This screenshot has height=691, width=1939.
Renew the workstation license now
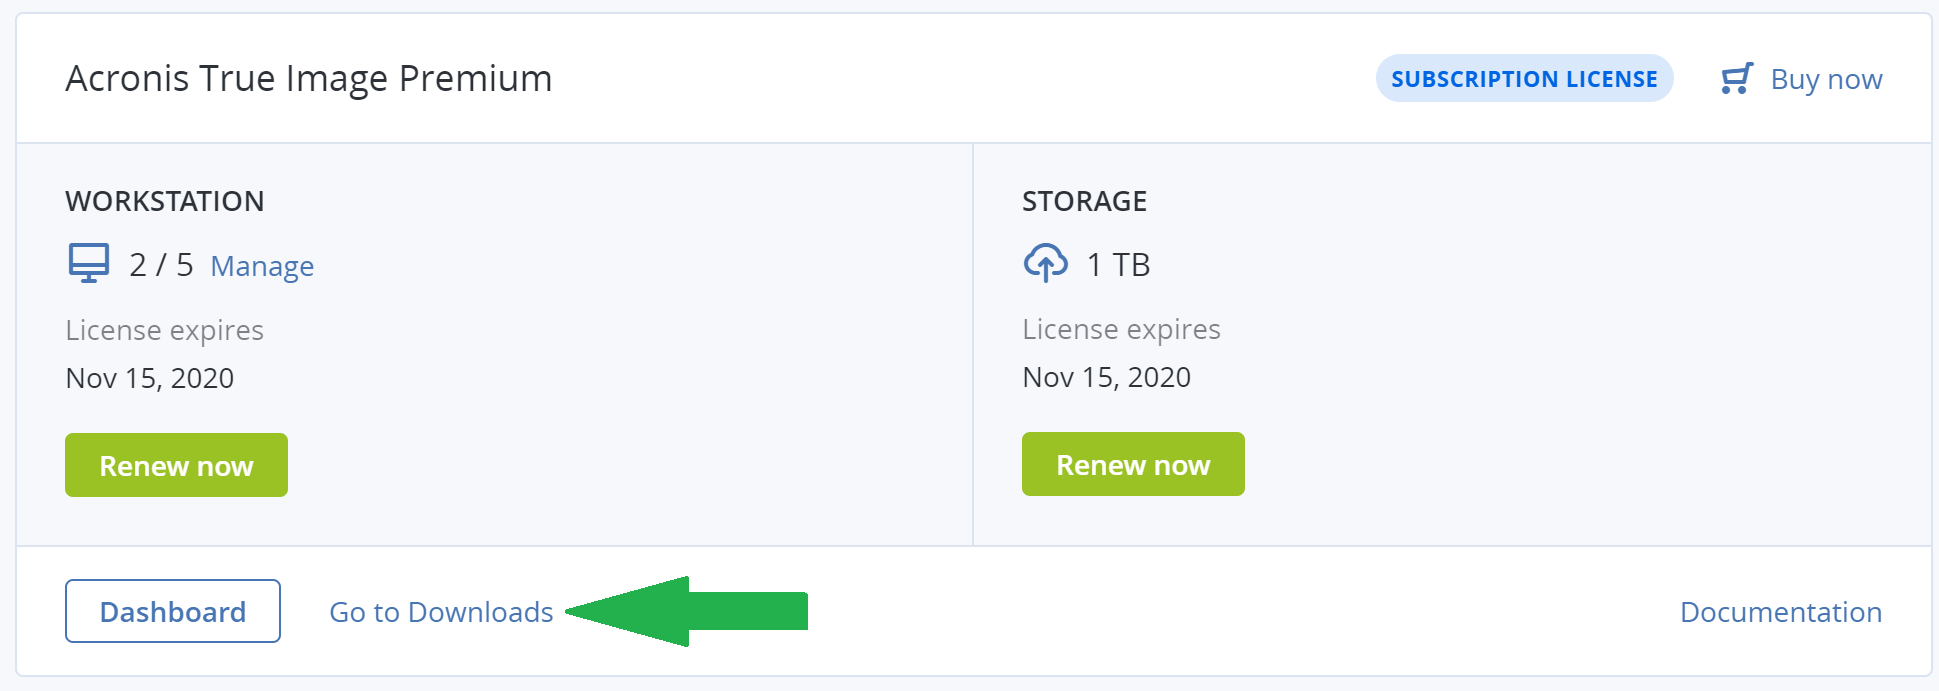[176, 464]
